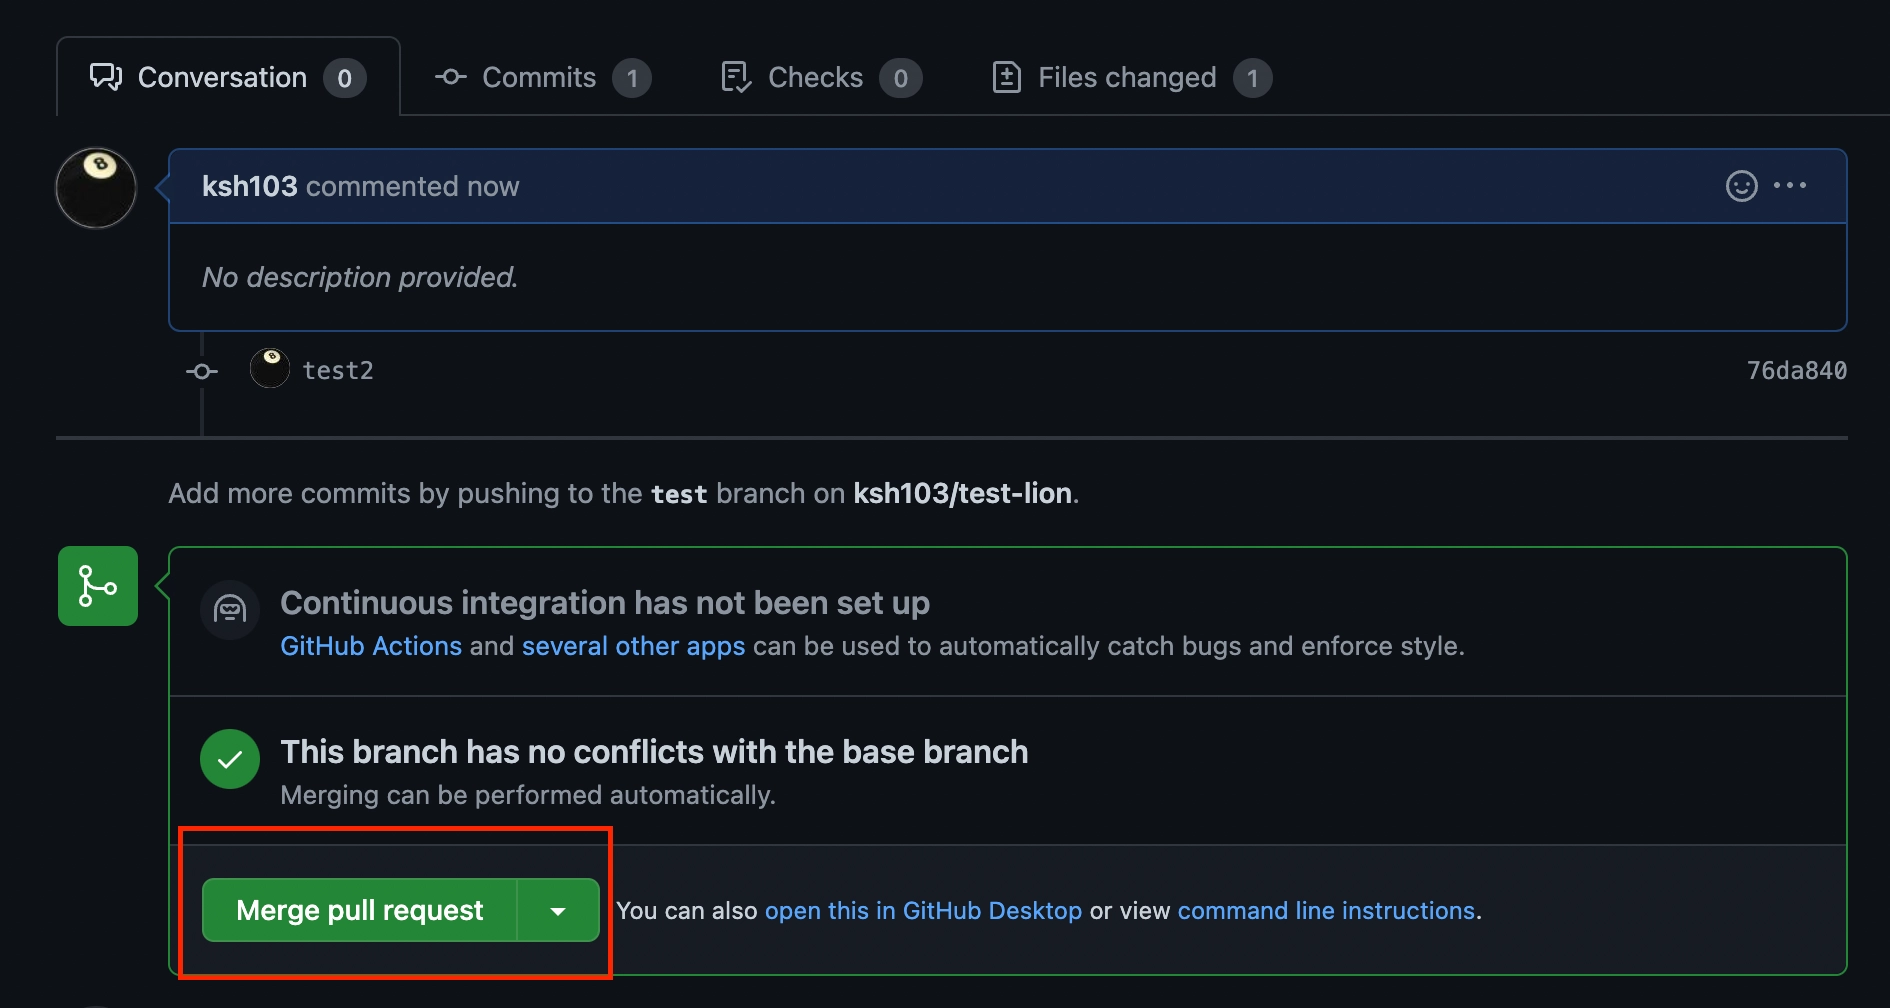Open the Checks tab

820,77
